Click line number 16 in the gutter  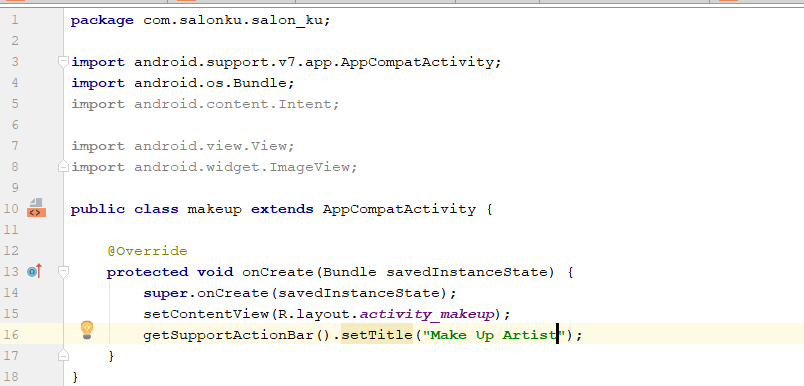click(x=11, y=335)
